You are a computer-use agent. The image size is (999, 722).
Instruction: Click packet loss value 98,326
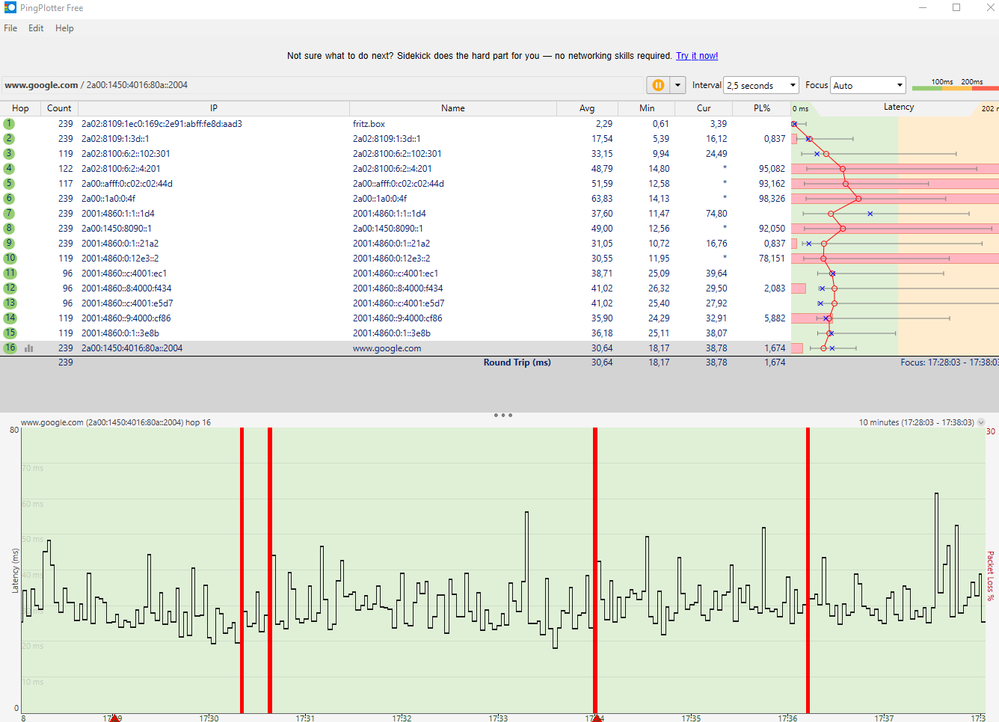tap(772, 198)
